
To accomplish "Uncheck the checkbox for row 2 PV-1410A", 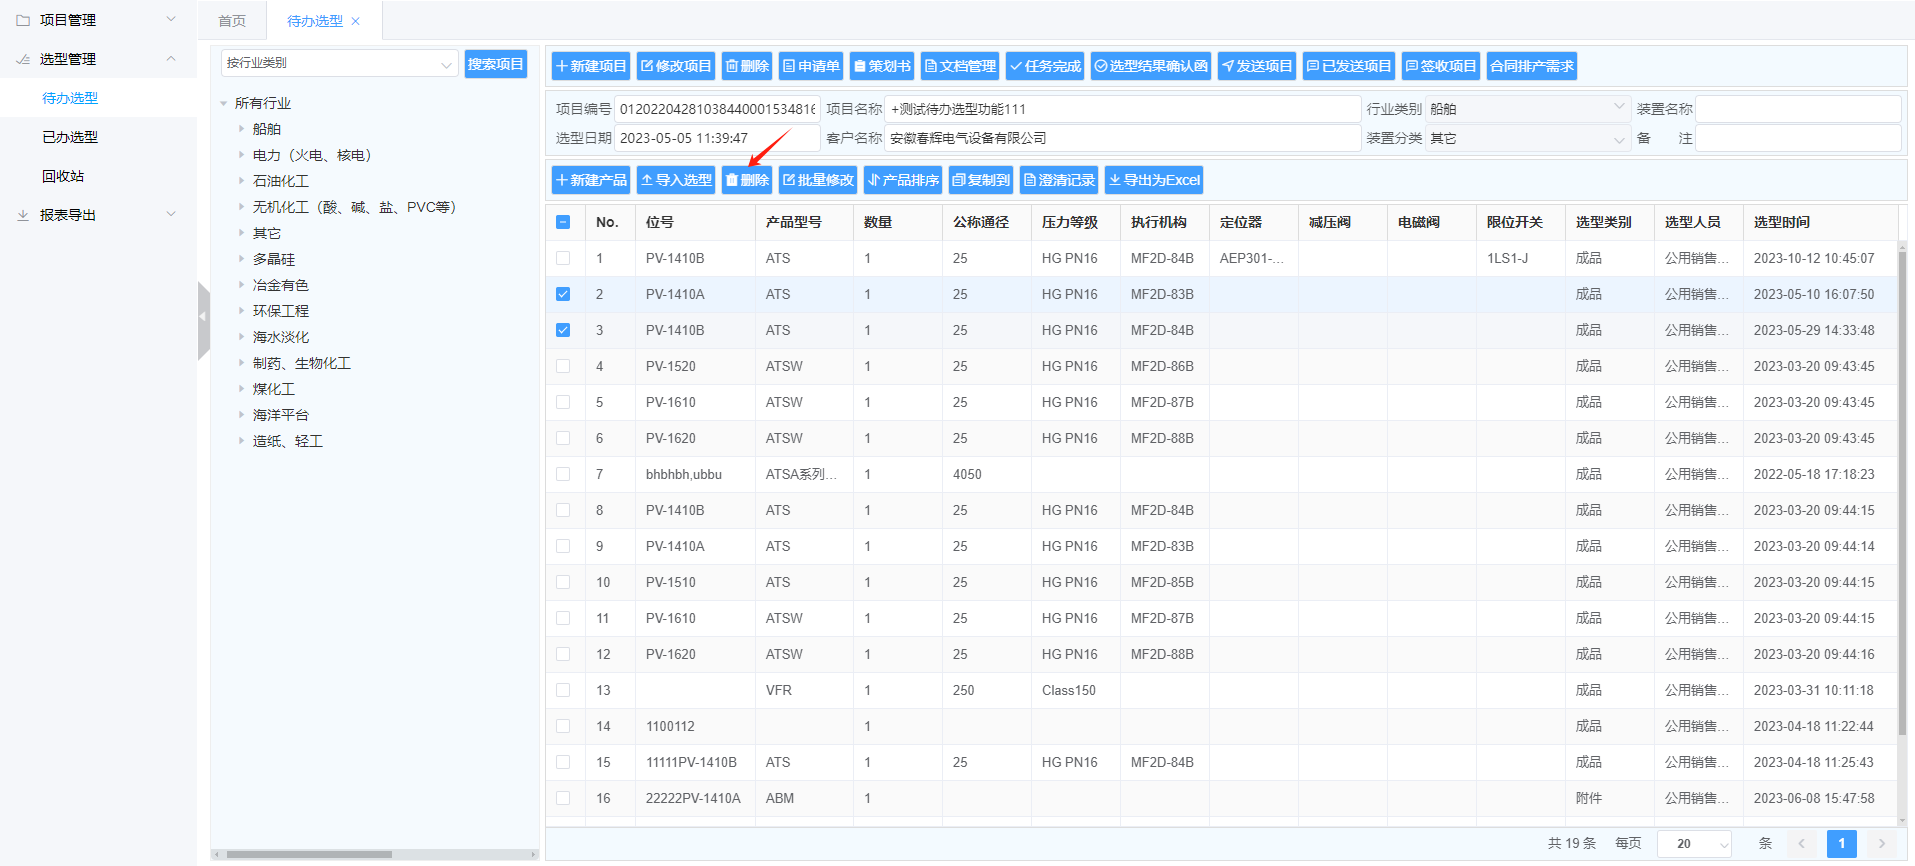I will pos(563,294).
